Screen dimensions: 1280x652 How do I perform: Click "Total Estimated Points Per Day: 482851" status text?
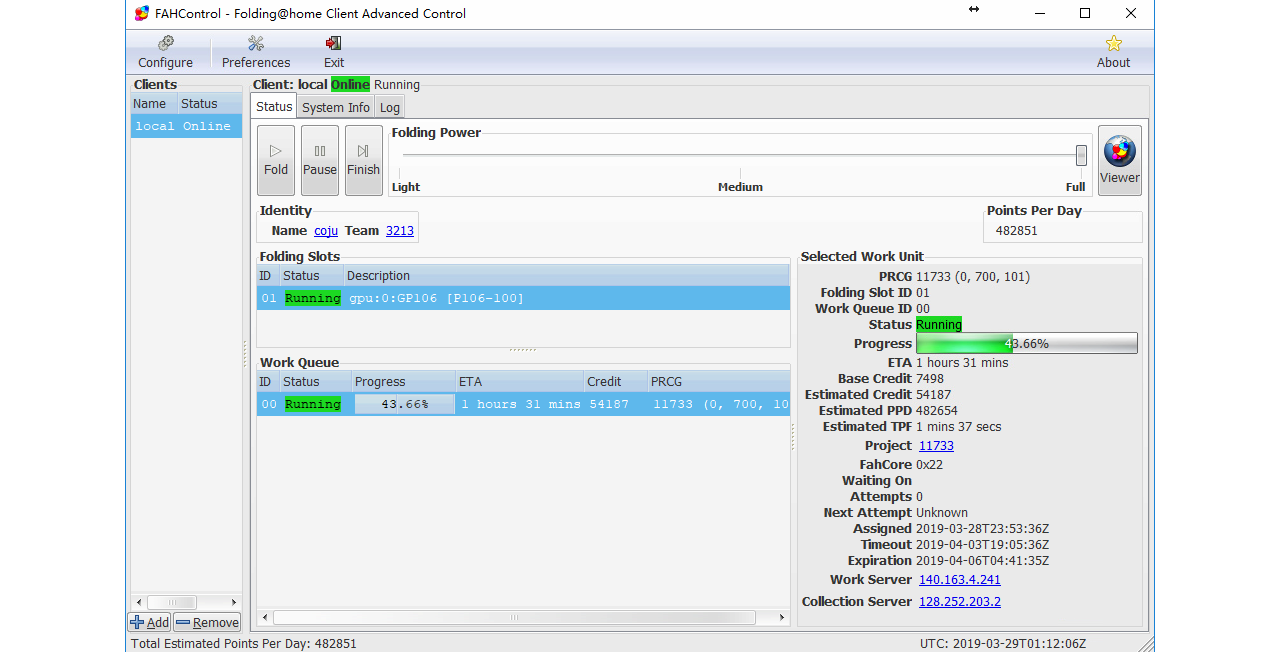point(244,644)
